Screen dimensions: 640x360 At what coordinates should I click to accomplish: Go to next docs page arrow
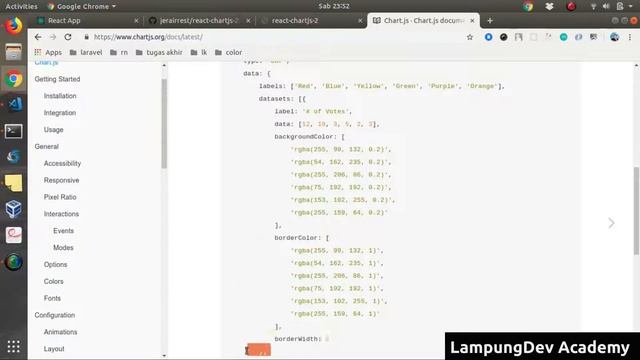click(611, 223)
